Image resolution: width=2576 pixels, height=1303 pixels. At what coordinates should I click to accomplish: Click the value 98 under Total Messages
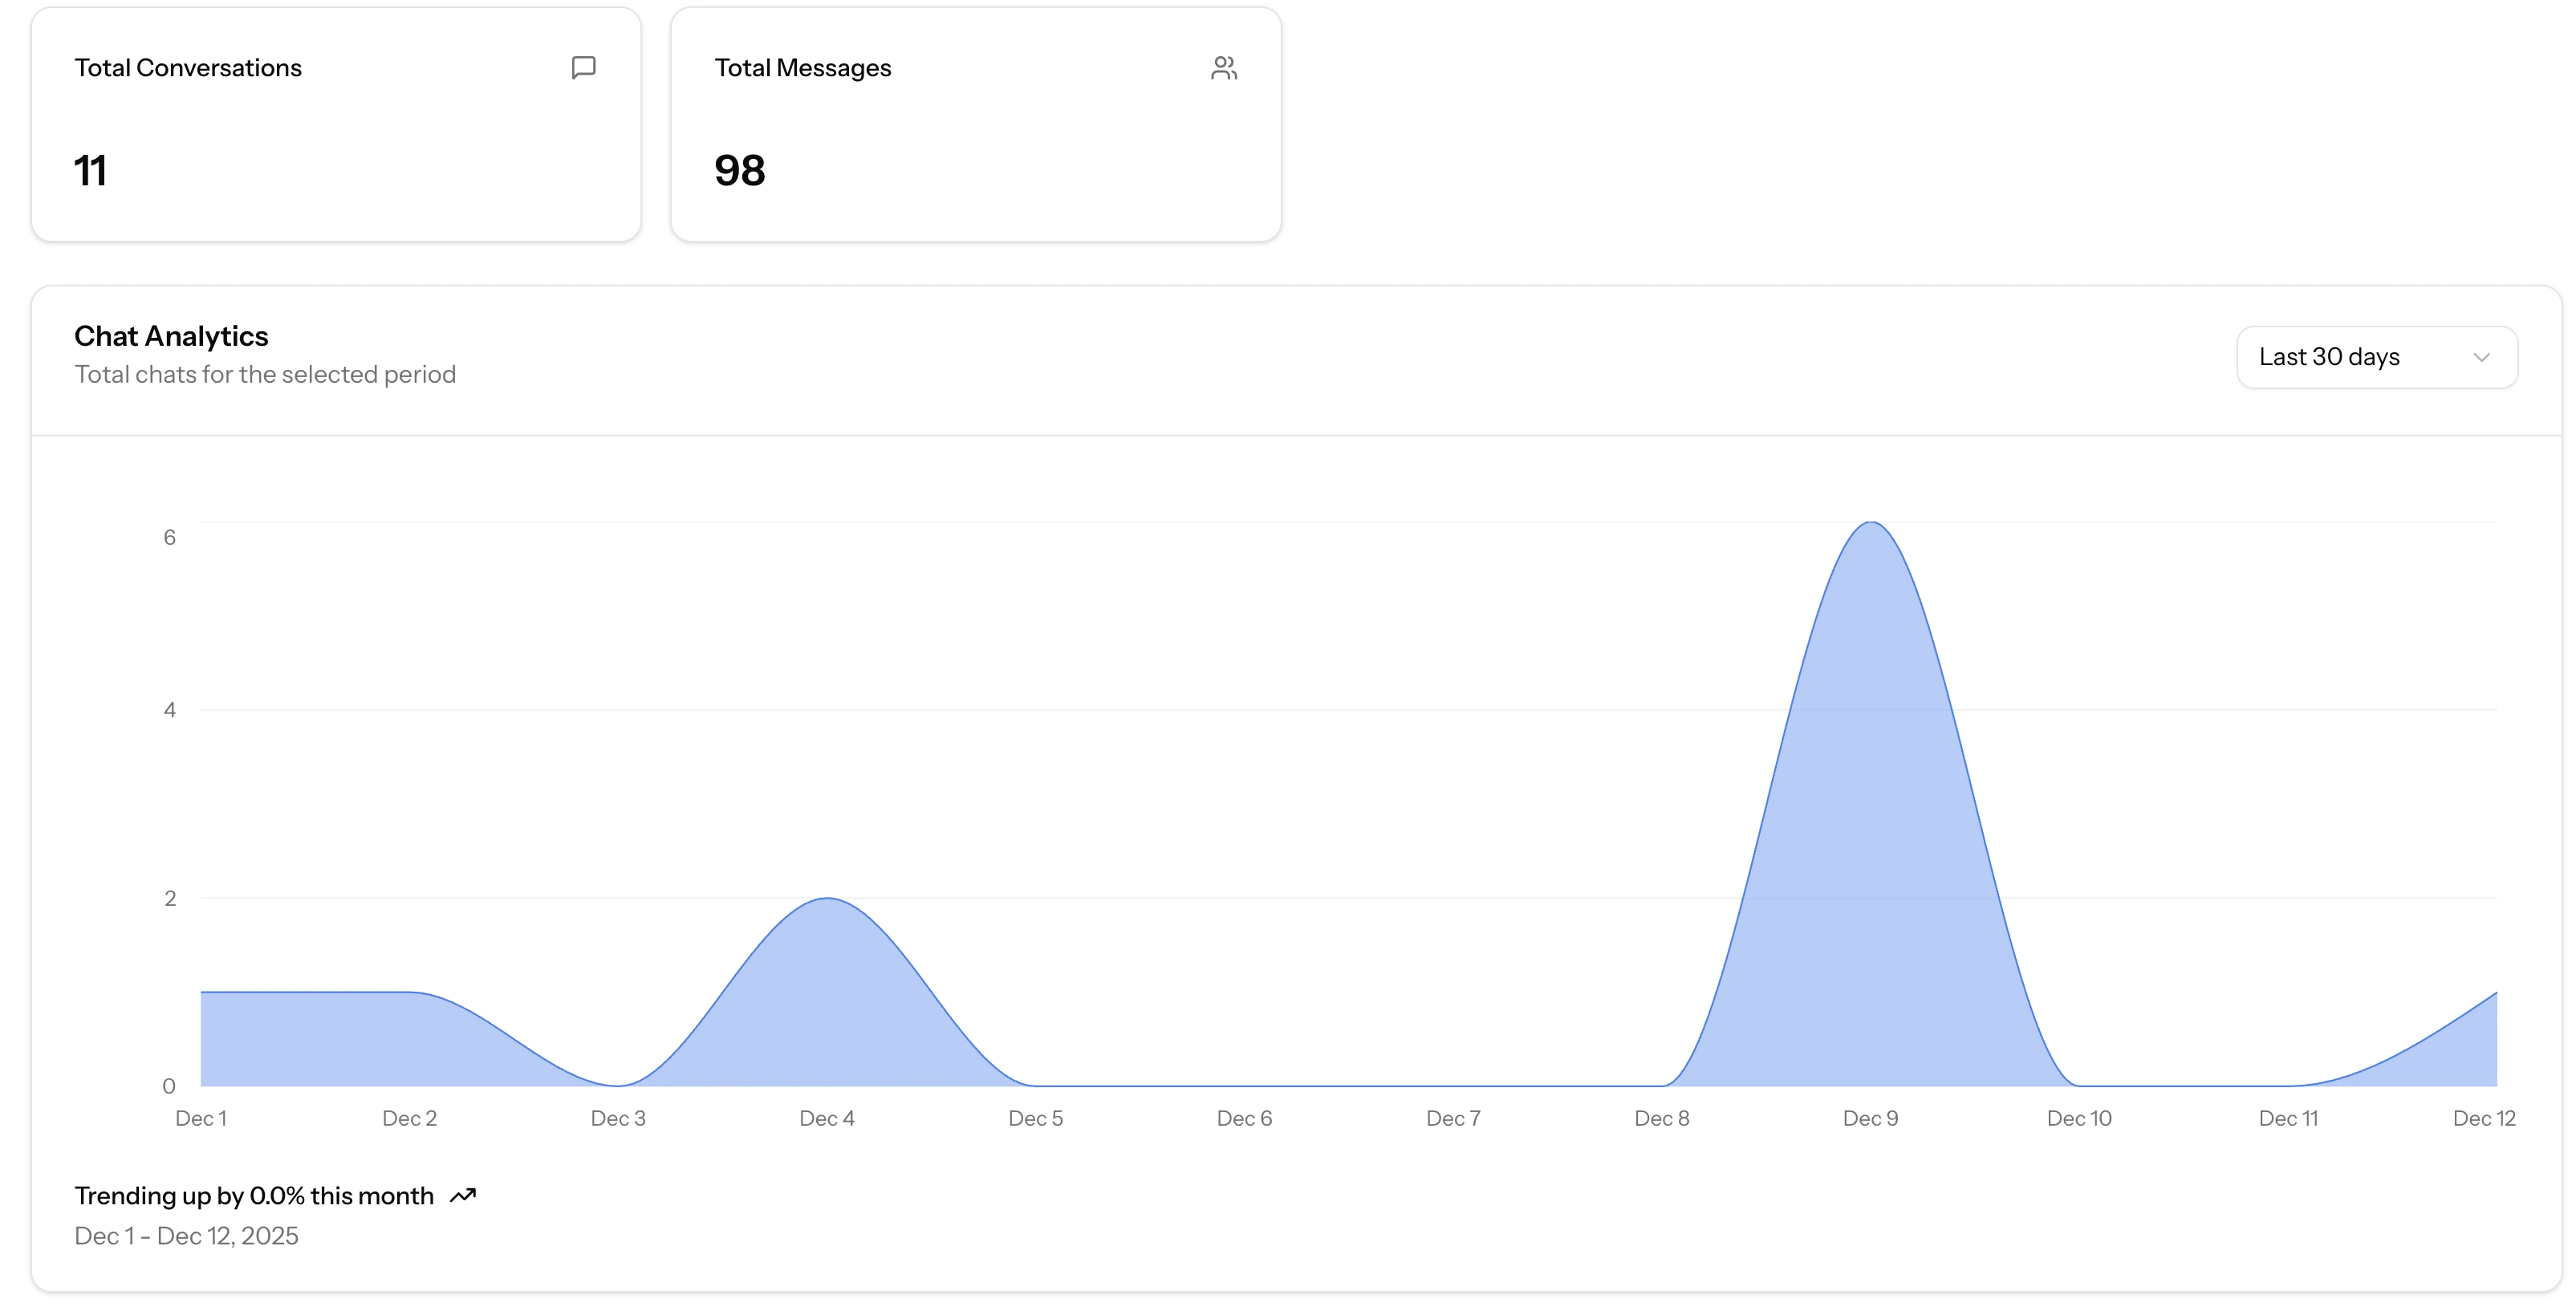pyautogui.click(x=740, y=170)
